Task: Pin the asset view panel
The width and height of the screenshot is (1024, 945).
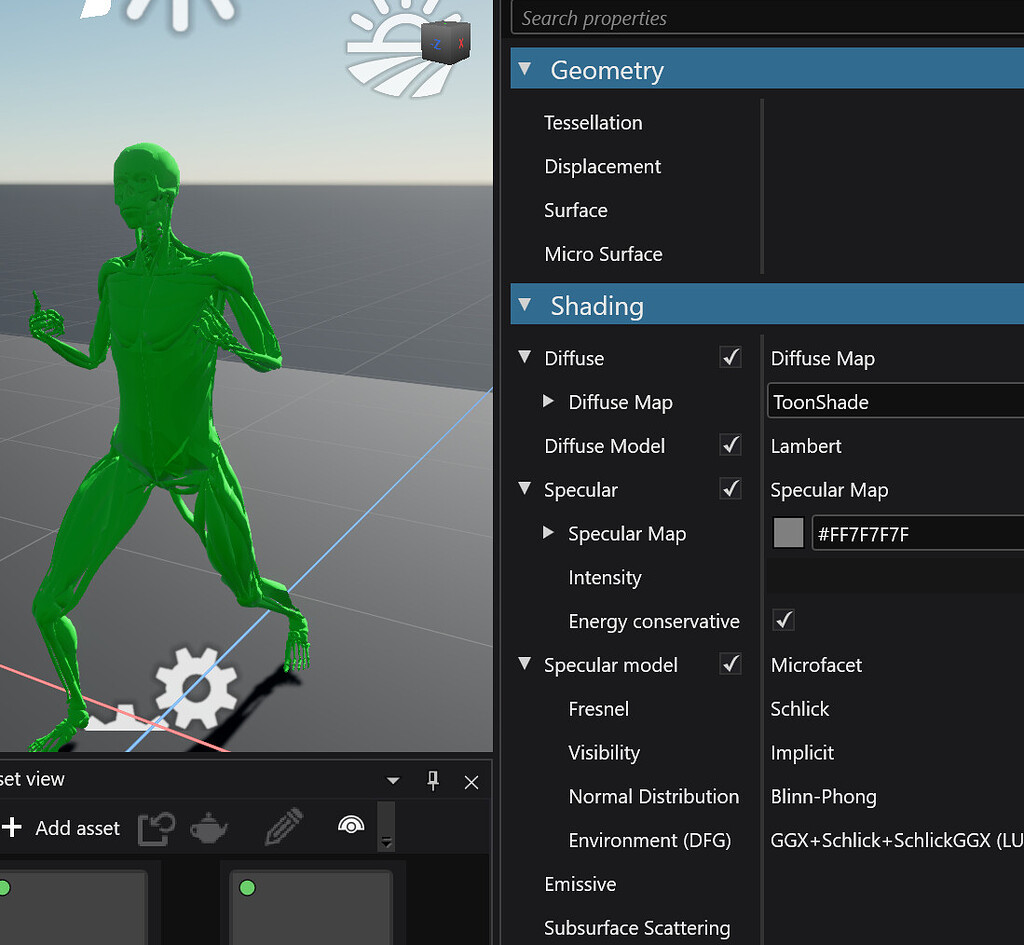Action: click(433, 782)
